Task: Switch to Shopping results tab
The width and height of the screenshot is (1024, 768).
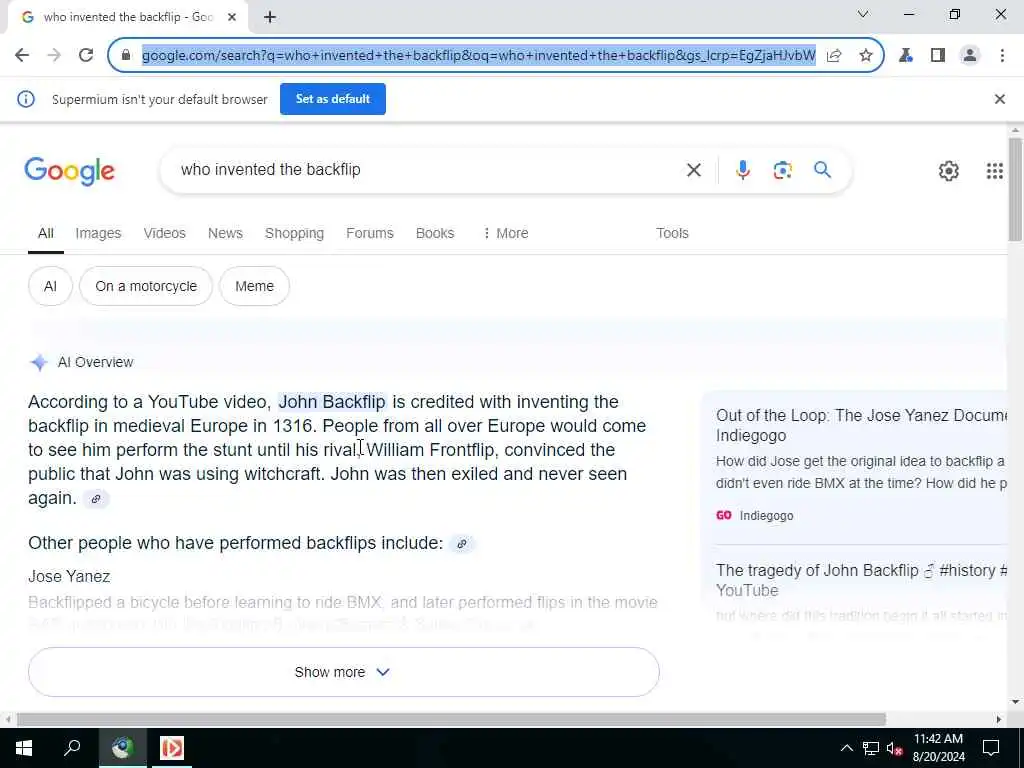Action: pos(294,233)
